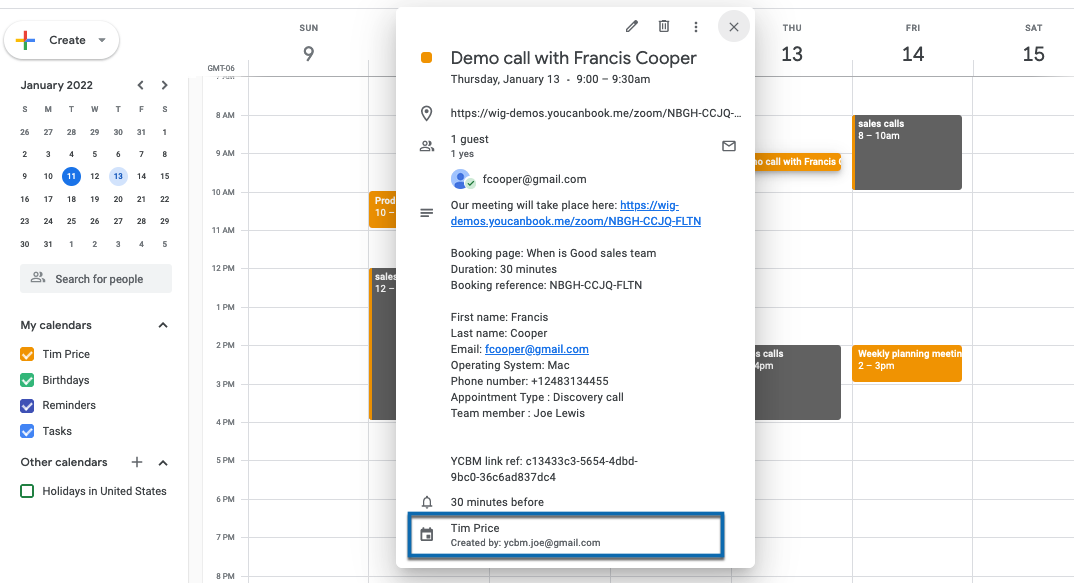This screenshot has height=583, width=1074.
Task: Click guest email fcooper@gmail.com in guest list
Action: click(x=534, y=179)
